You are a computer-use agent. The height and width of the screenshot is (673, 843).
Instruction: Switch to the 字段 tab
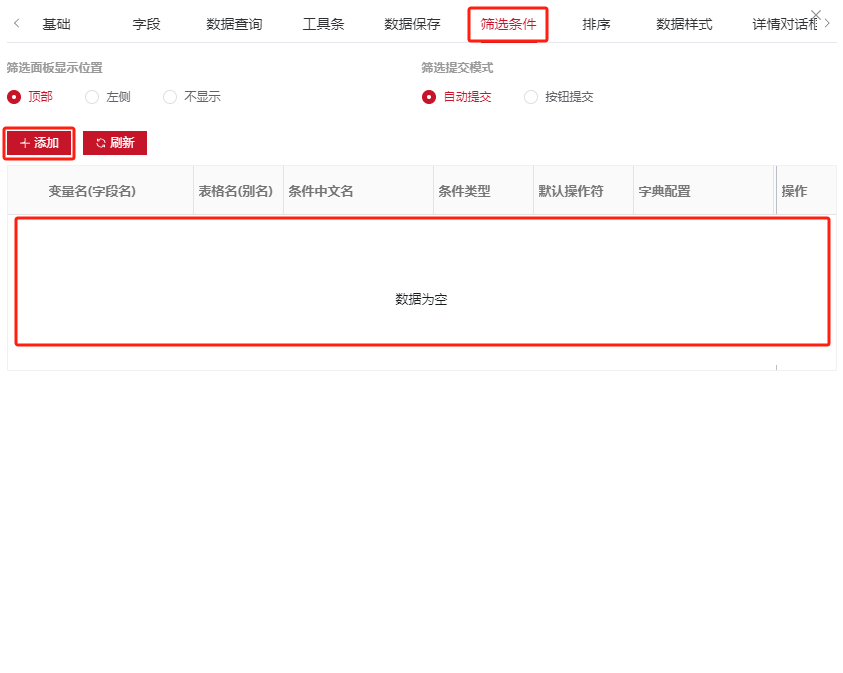click(x=146, y=24)
